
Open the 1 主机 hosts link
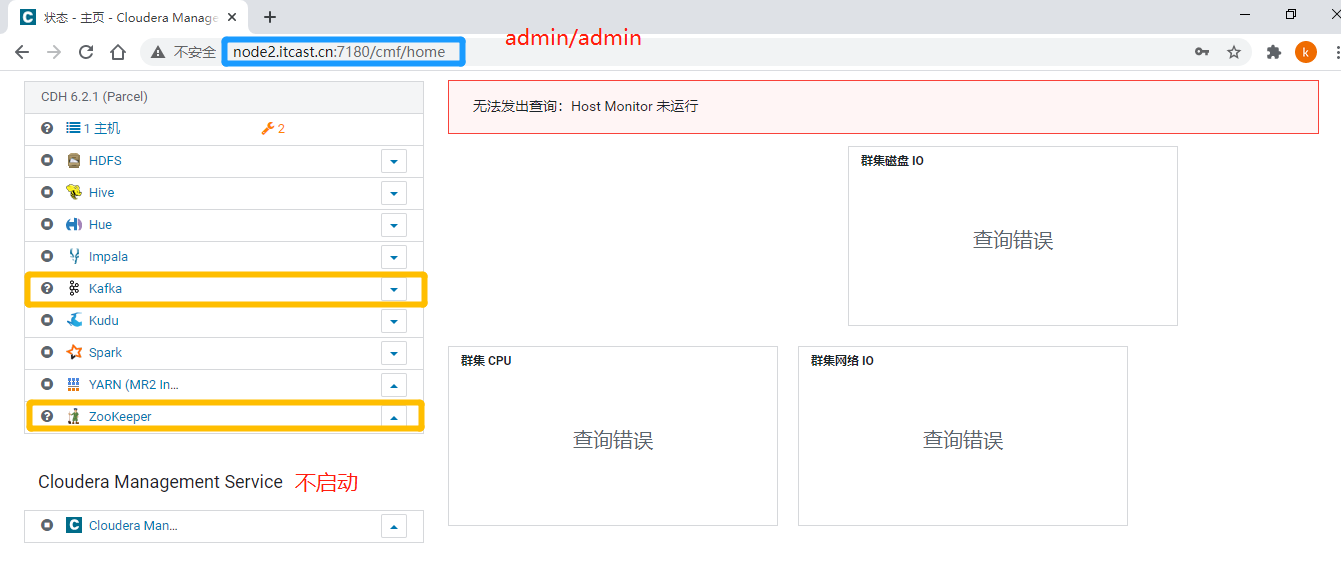[102, 129]
